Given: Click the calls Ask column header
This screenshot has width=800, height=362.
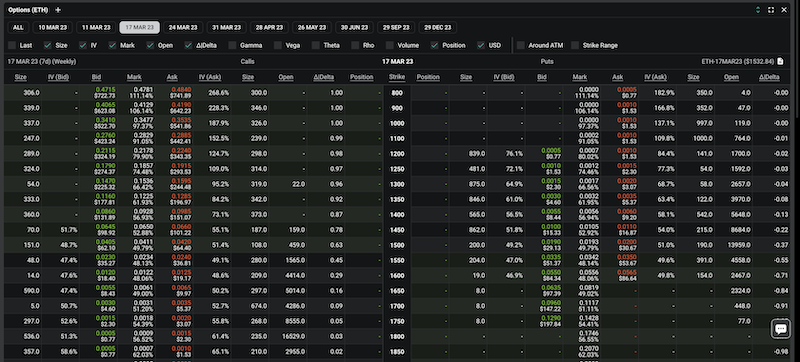Looking at the screenshot, I should (x=172, y=77).
